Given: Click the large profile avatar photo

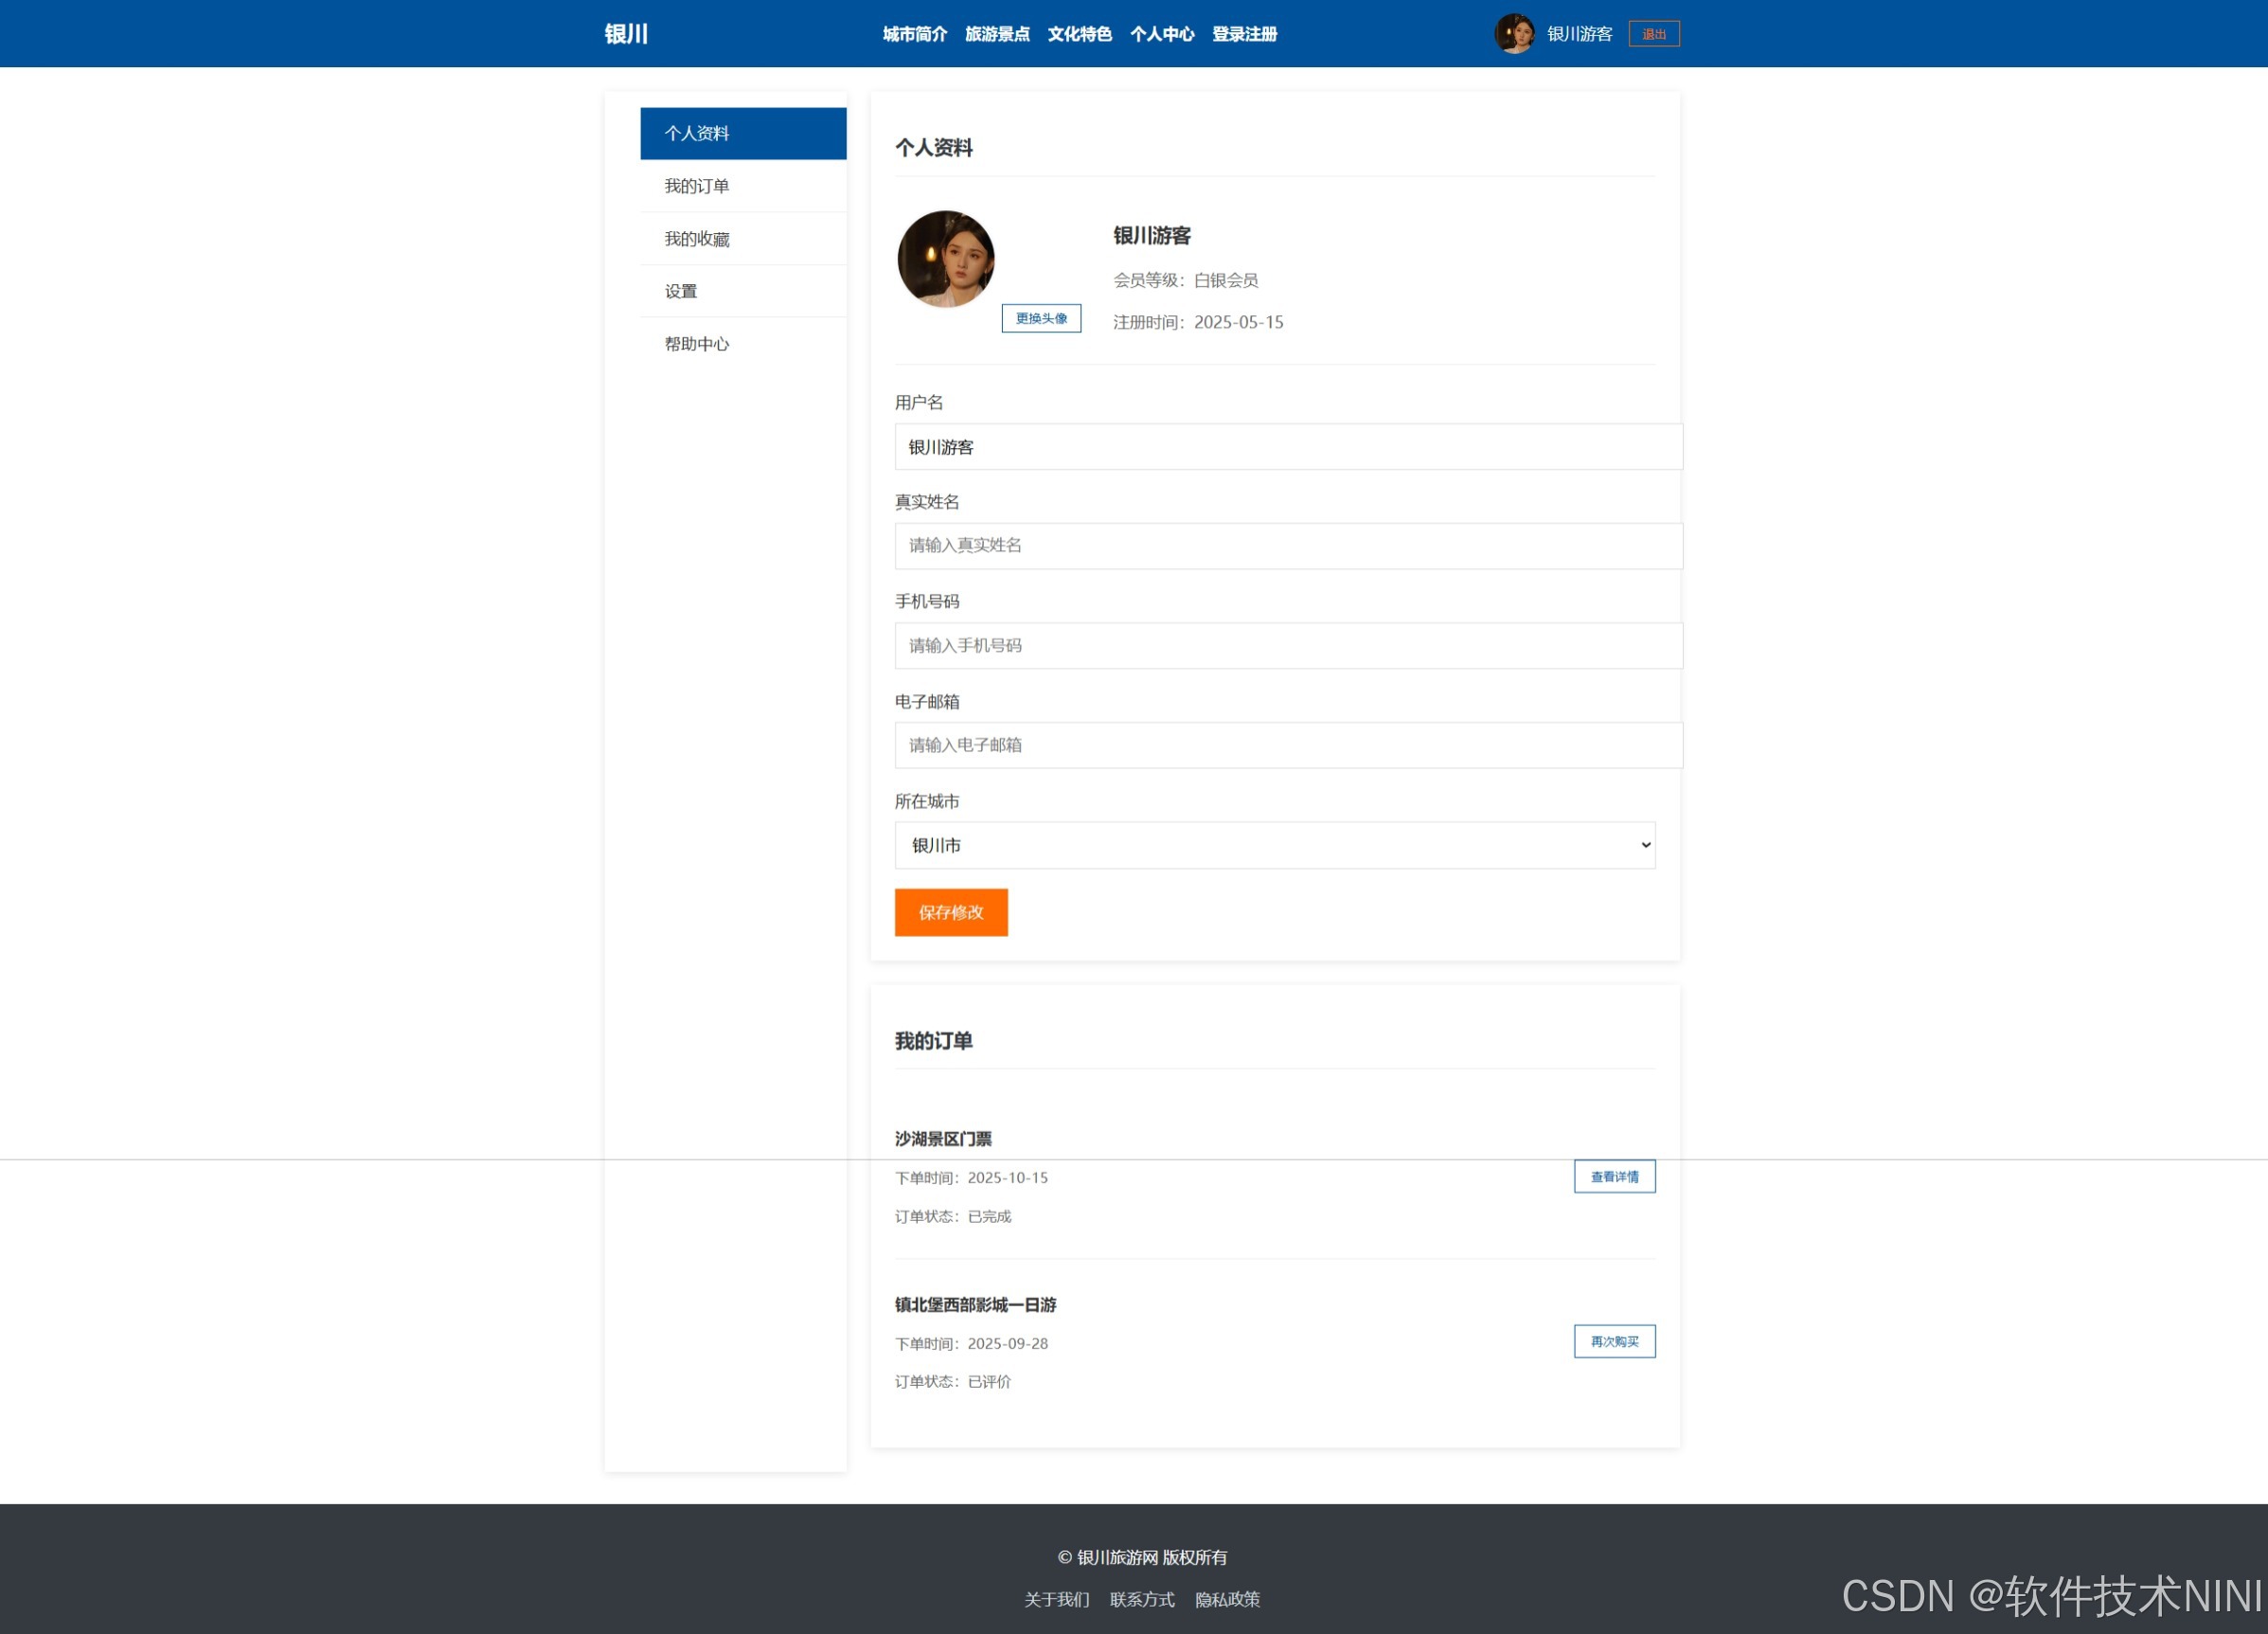Looking at the screenshot, I should tap(945, 259).
